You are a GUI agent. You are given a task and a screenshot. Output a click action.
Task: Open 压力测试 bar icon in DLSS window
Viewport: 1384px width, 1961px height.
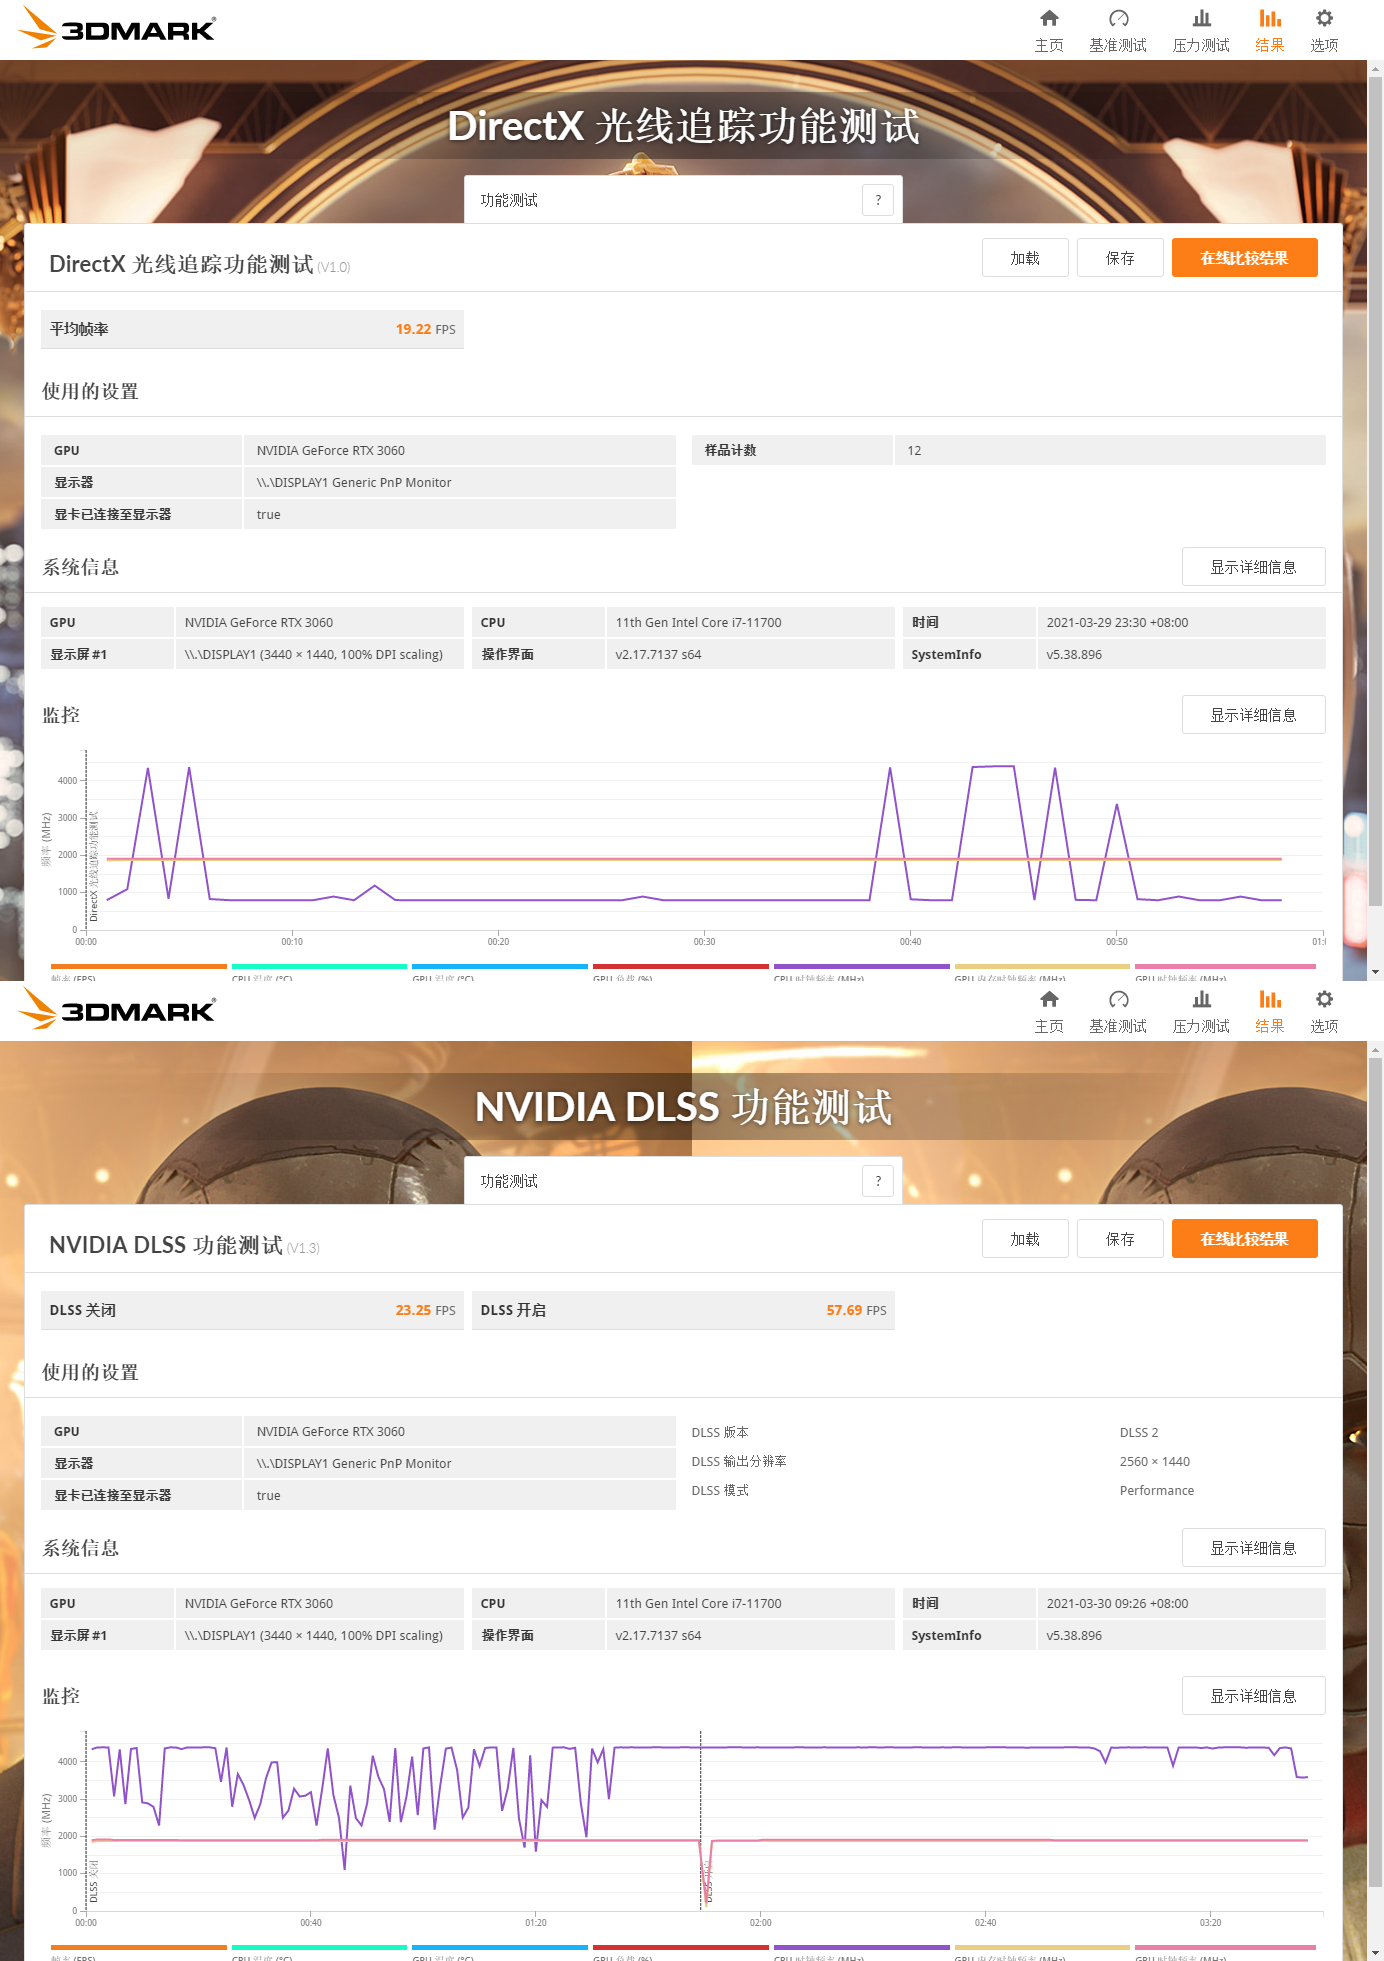click(1201, 999)
